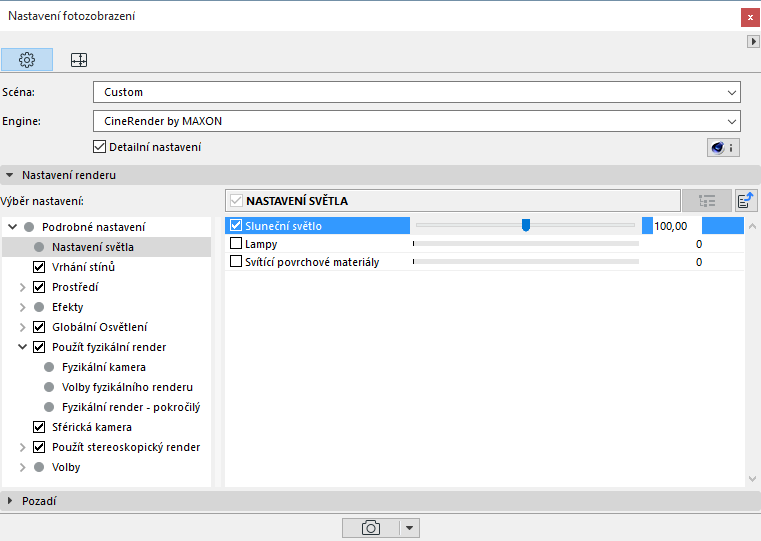Image resolution: width=761 pixels, height=541 pixels.
Task: Click the Svítící povrchové materiály slider
Action: 526,262
